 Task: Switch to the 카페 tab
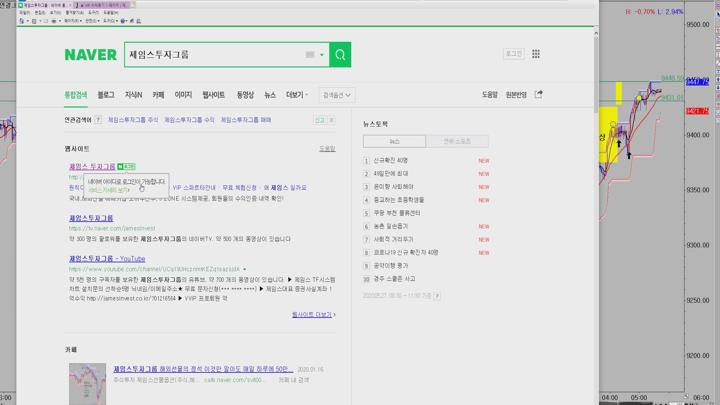158,95
